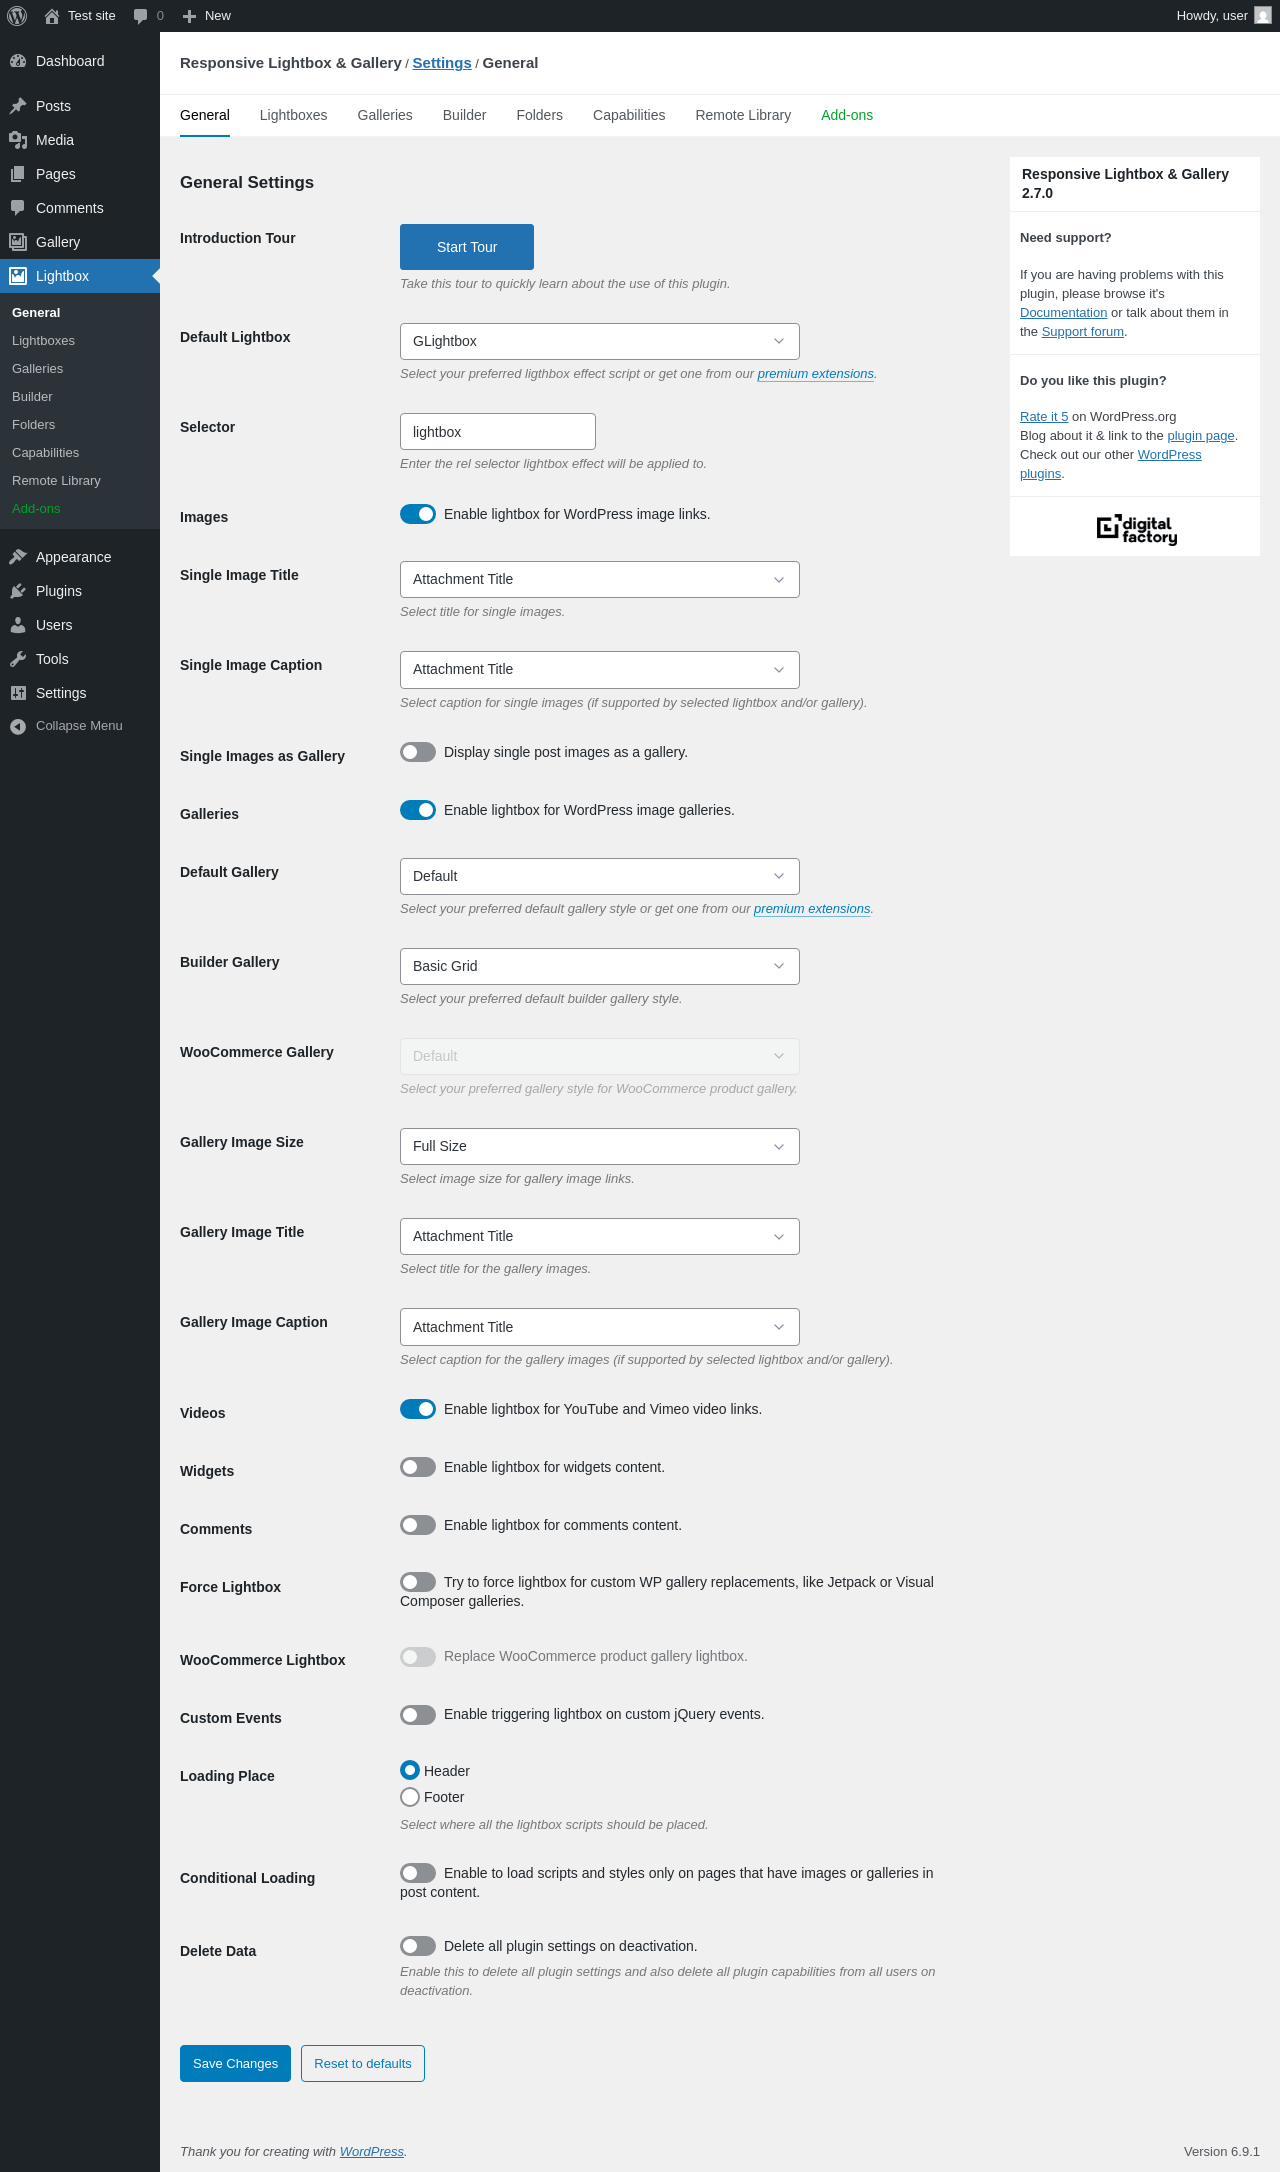1280x2172 pixels.
Task: Click the Posts pushpin icon
Action: 18,106
